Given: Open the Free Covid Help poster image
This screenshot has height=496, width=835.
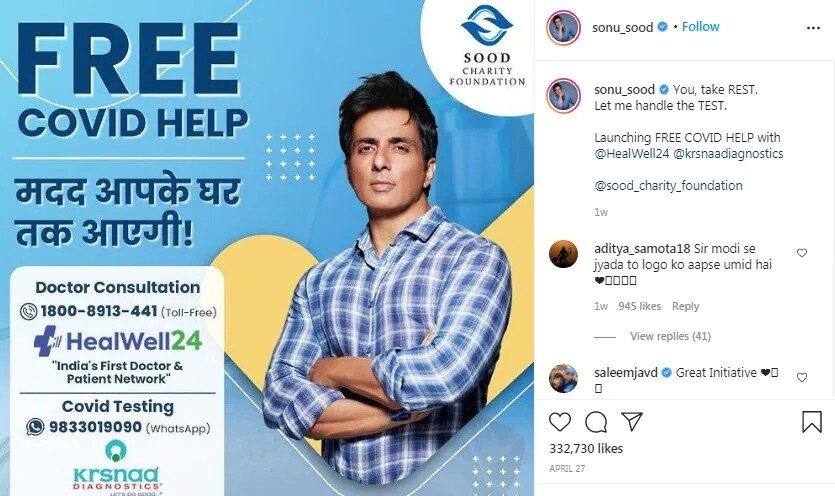Looking at the screenshot, I should point(267,248).
